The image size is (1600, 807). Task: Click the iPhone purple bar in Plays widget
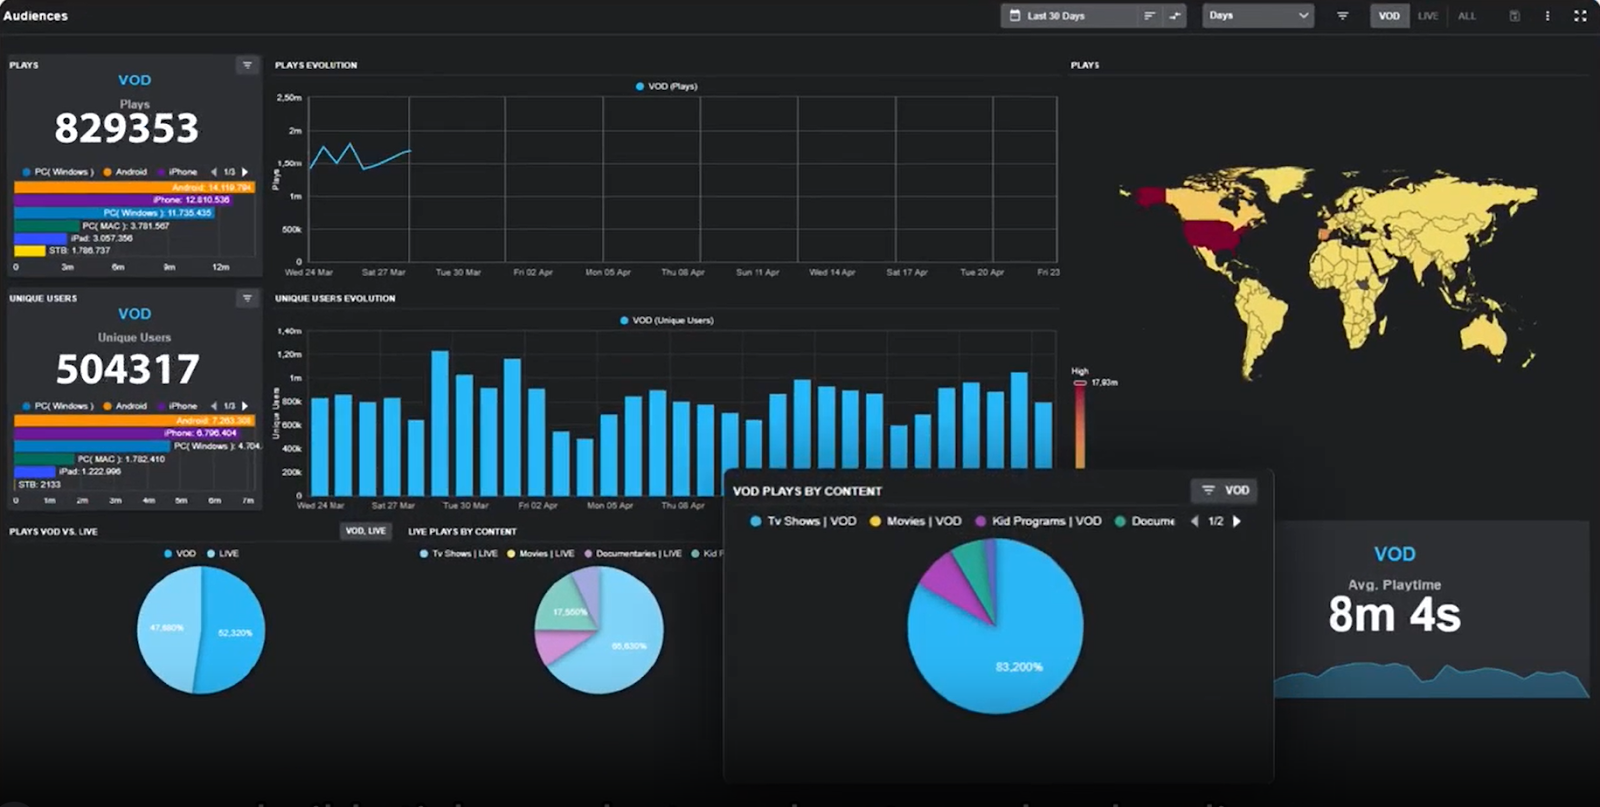tap(122, 200)
